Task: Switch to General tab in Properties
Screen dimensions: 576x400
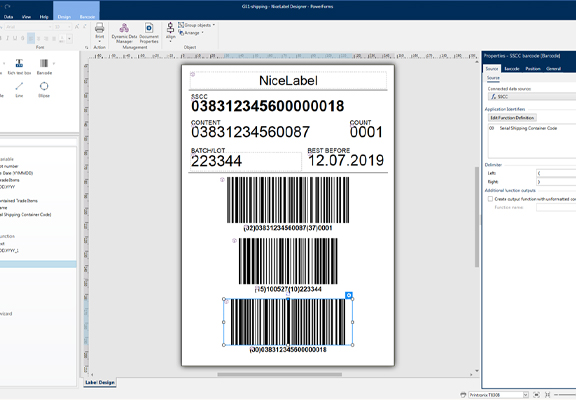Action: [x=553, y=69]
